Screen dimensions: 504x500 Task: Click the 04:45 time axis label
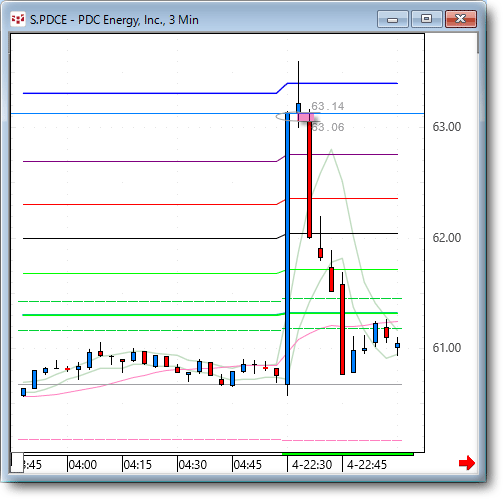point(248,464)
